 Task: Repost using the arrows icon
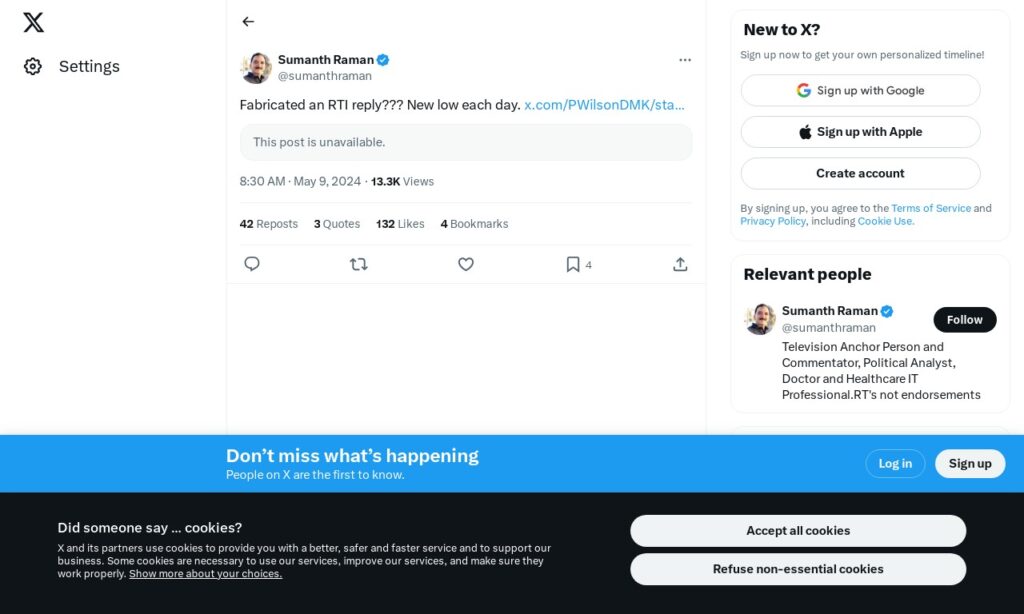pos(358,264)
